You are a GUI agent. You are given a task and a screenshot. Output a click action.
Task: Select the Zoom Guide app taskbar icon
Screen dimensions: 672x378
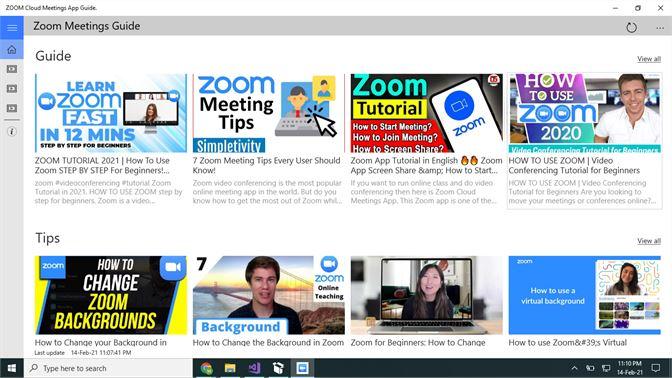point(302,368)
